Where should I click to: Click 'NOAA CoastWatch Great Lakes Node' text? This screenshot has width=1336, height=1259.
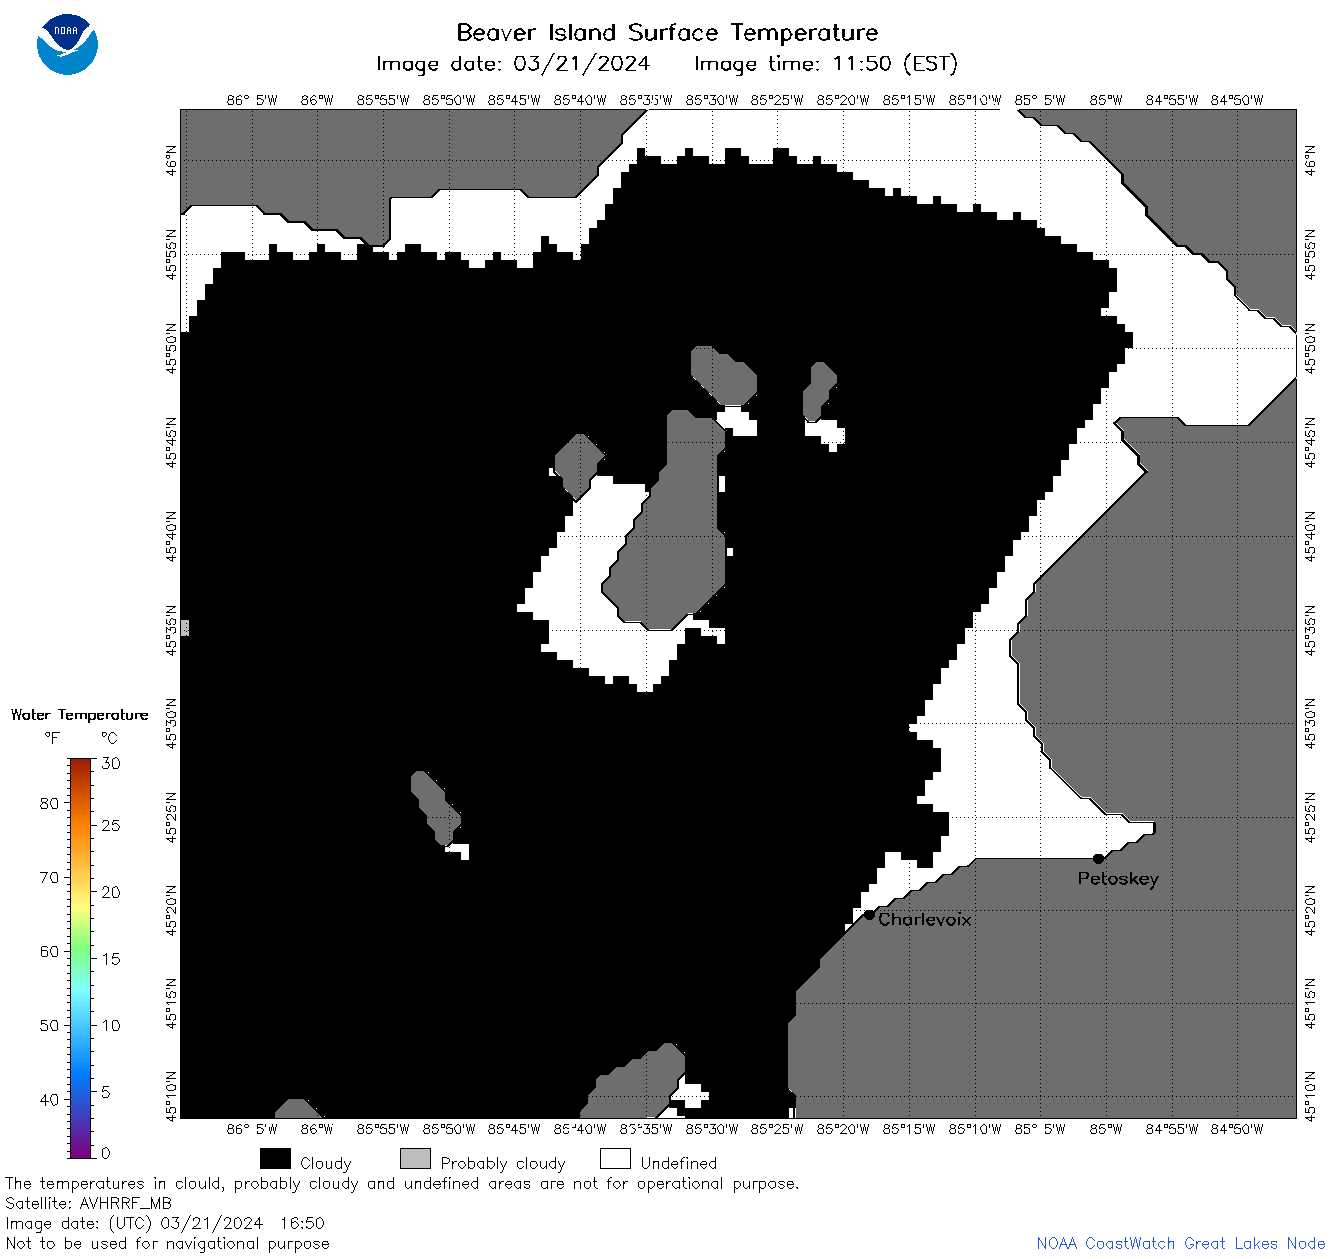[1180, 1243]
